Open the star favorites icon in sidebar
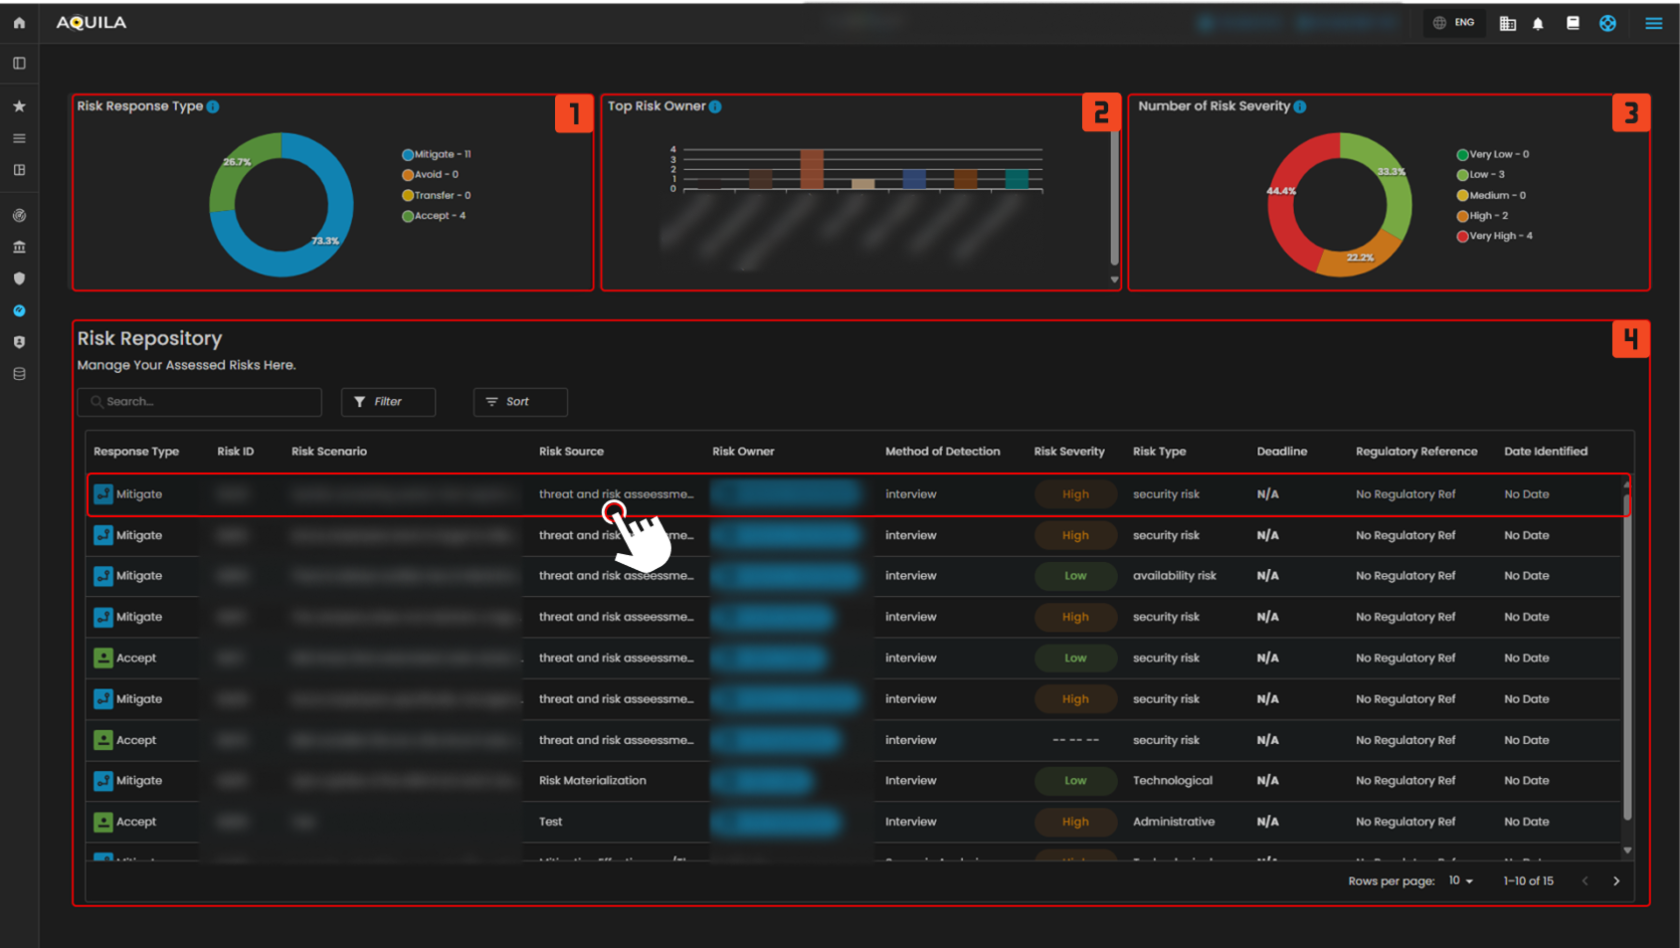The image size is (1680, 948). [19, 106]
